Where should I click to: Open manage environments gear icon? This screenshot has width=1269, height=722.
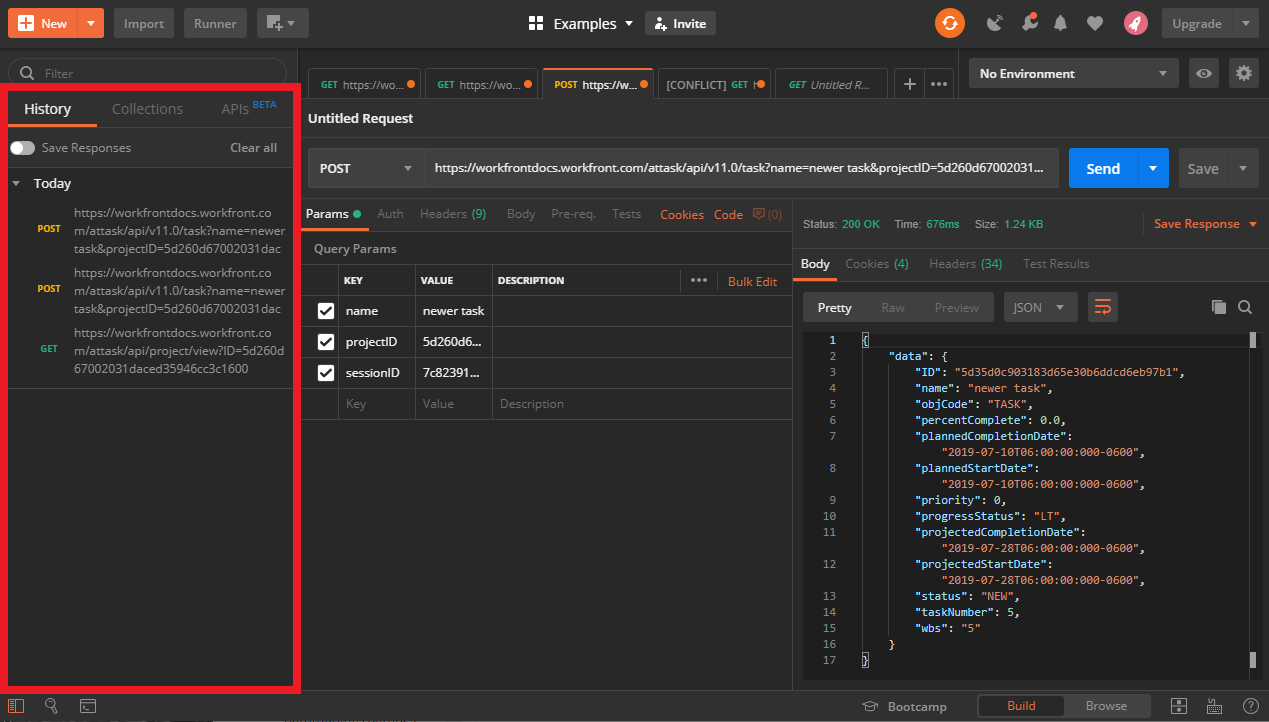(x=1244, y=73)
